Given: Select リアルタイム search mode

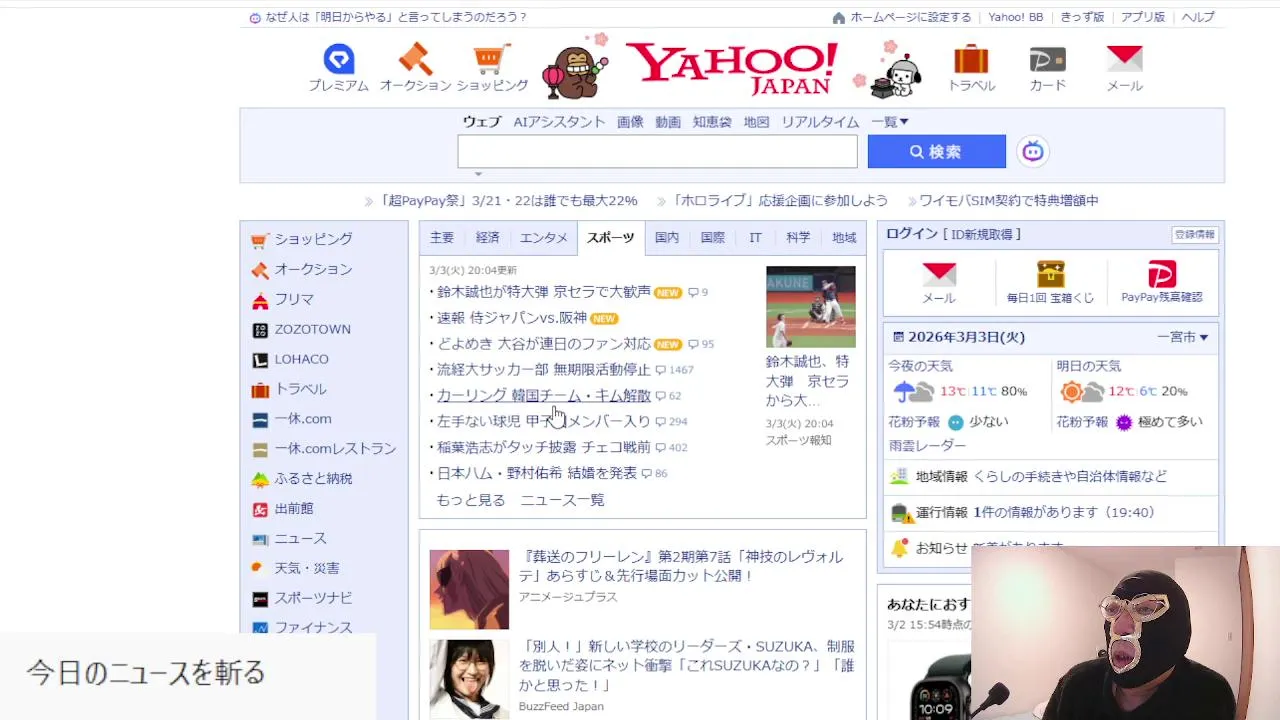Looking at the screenshot, I should pos(820,122).
